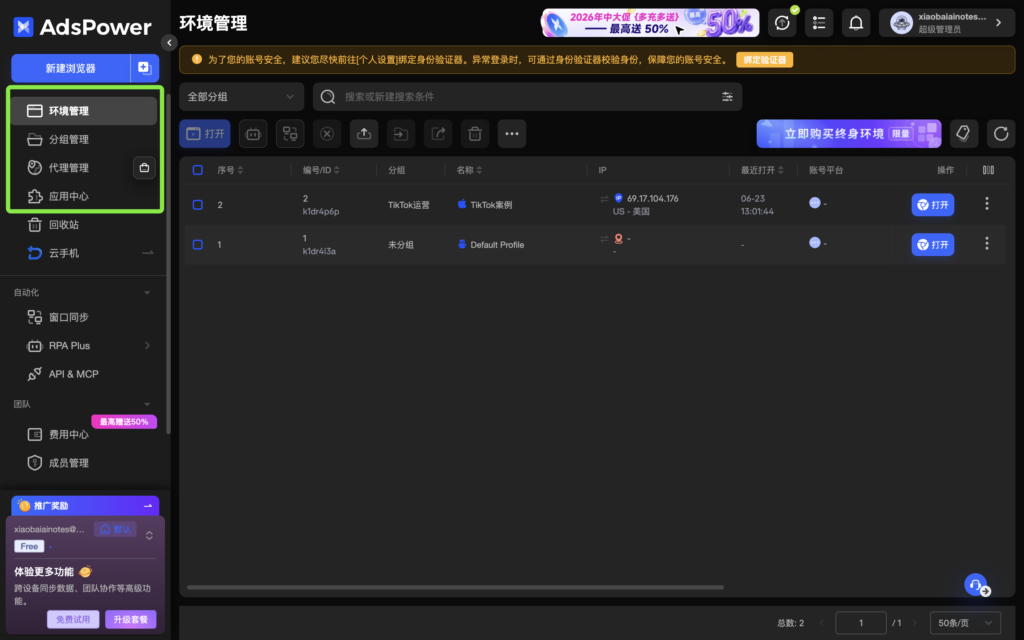Go to 环境管理 in the sidebar
1024x640 pixels.
(84, 111)
